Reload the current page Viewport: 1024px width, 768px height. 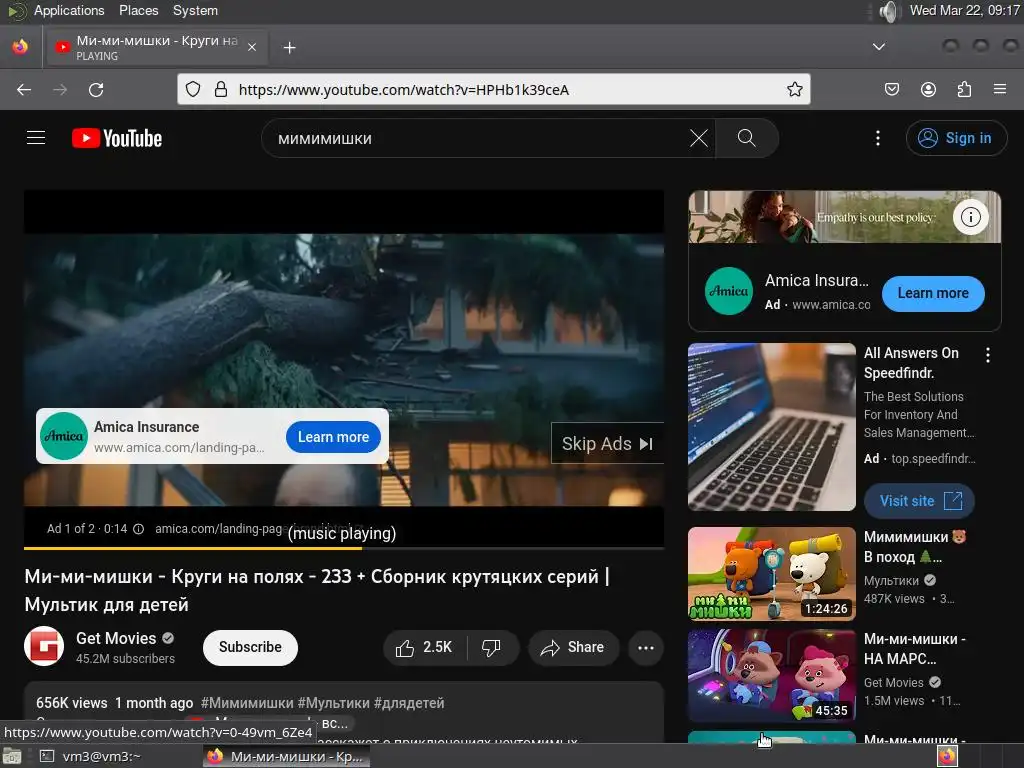pyautogui.click(x=96, y=89)
